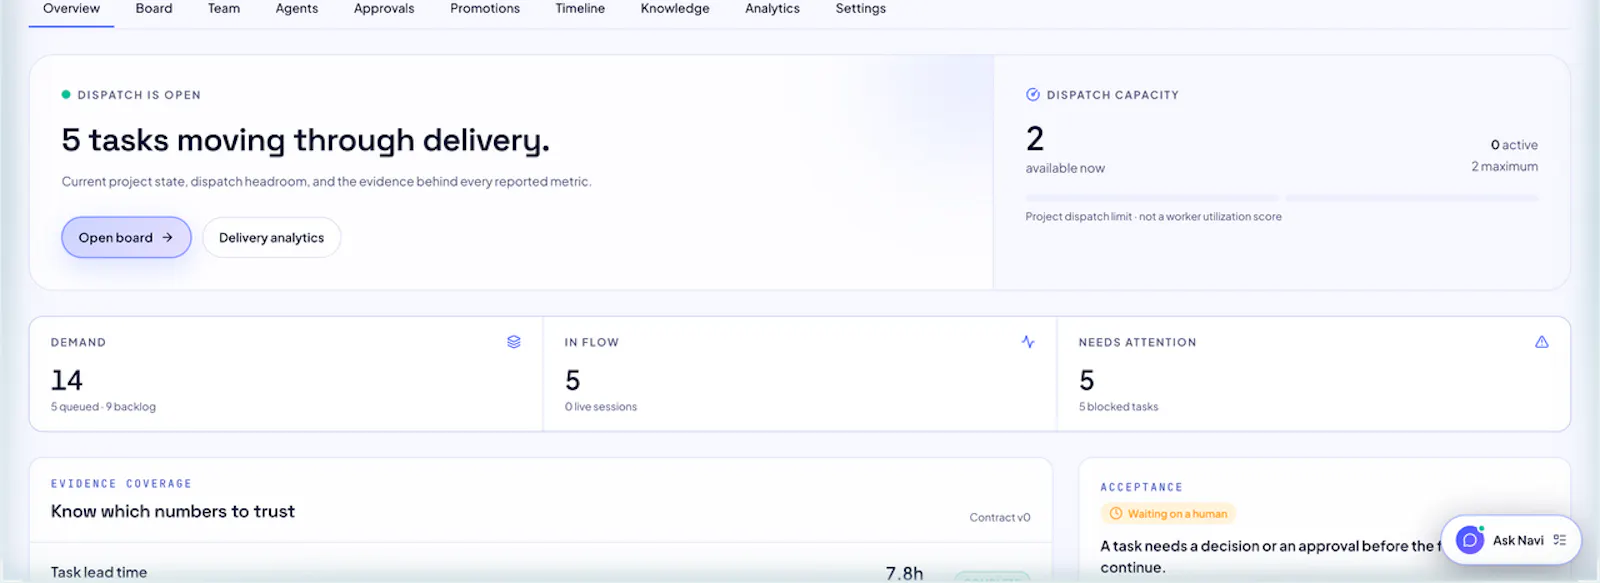Click the '2 maximum' capacity text
This screenshot has width=1600, height=583.
1505,167
